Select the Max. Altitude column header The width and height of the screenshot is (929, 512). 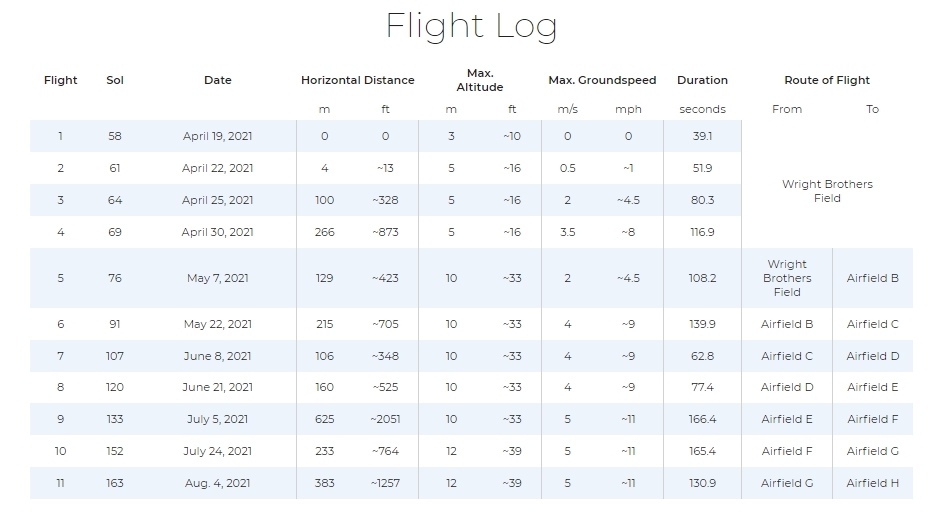point(480,80)
